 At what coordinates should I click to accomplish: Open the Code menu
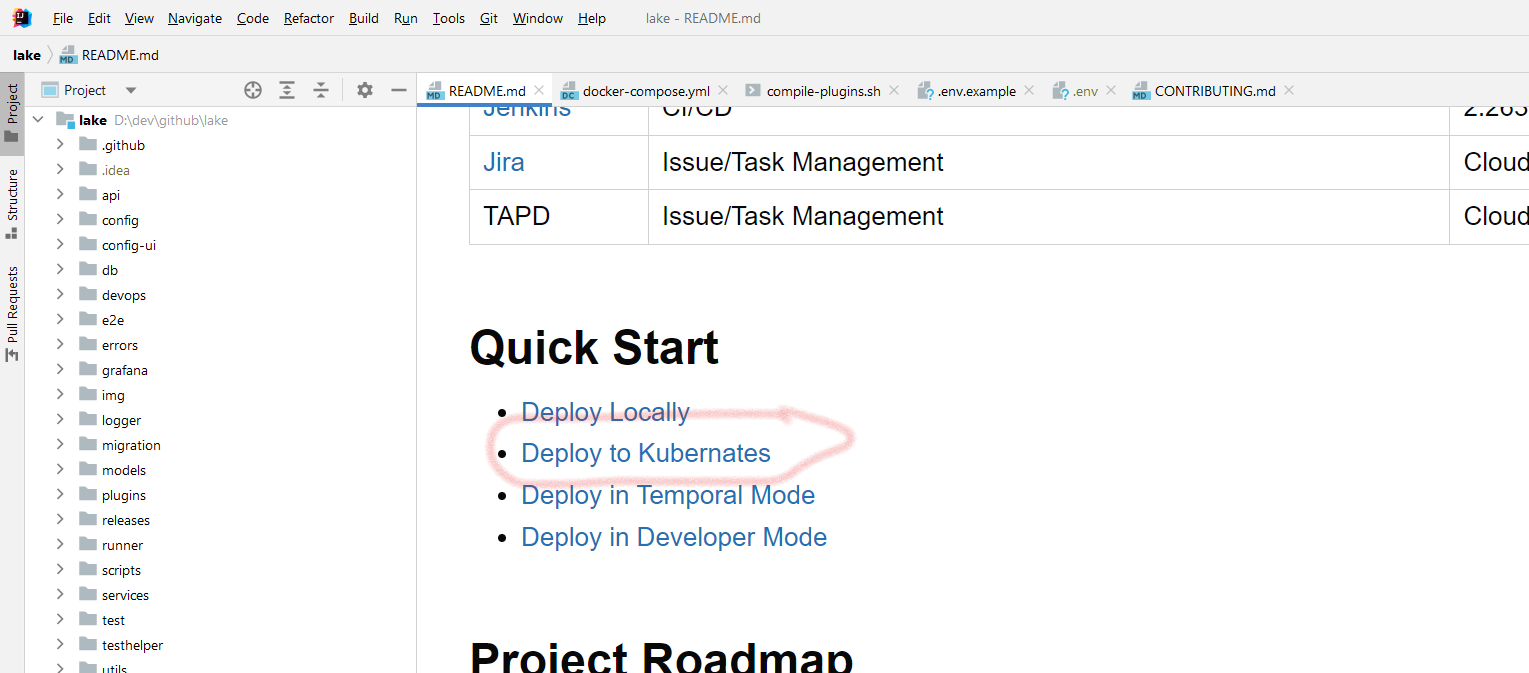[x=253, y=18]
